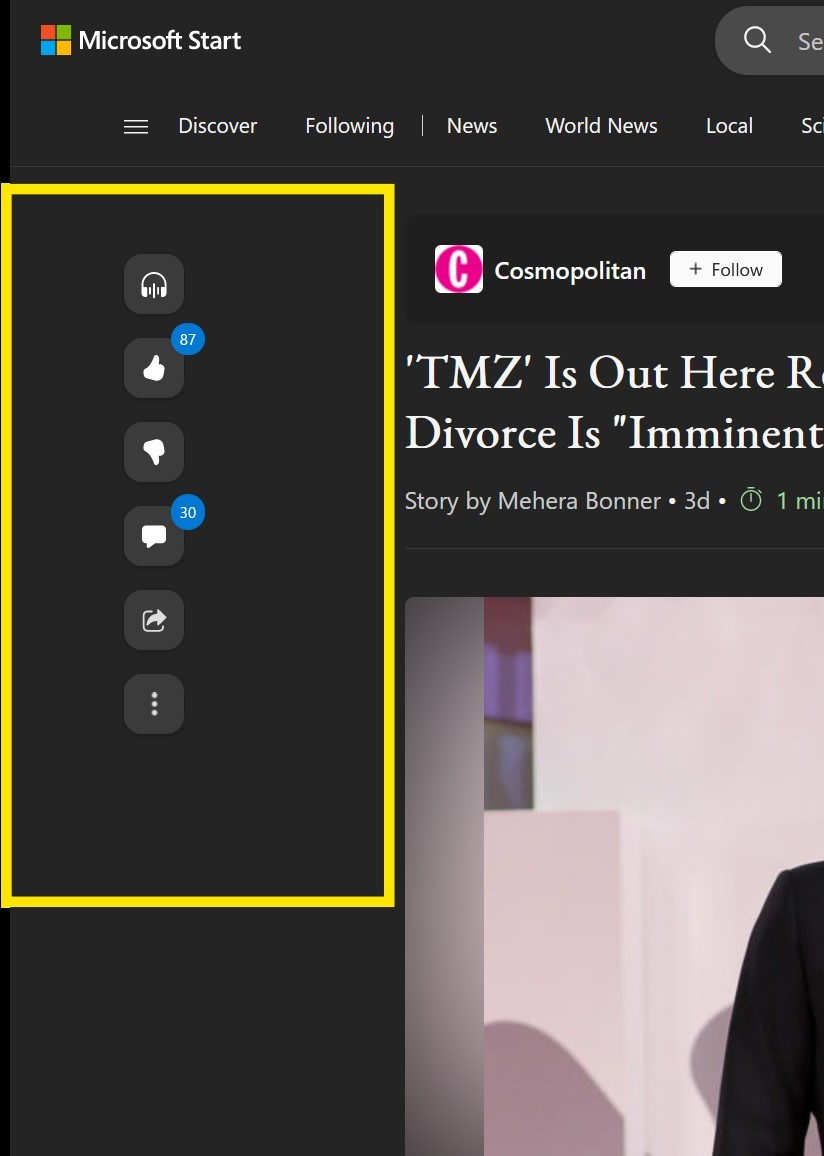
Task: Click the headphones listen-to-article icon
Action: [153, 284]
